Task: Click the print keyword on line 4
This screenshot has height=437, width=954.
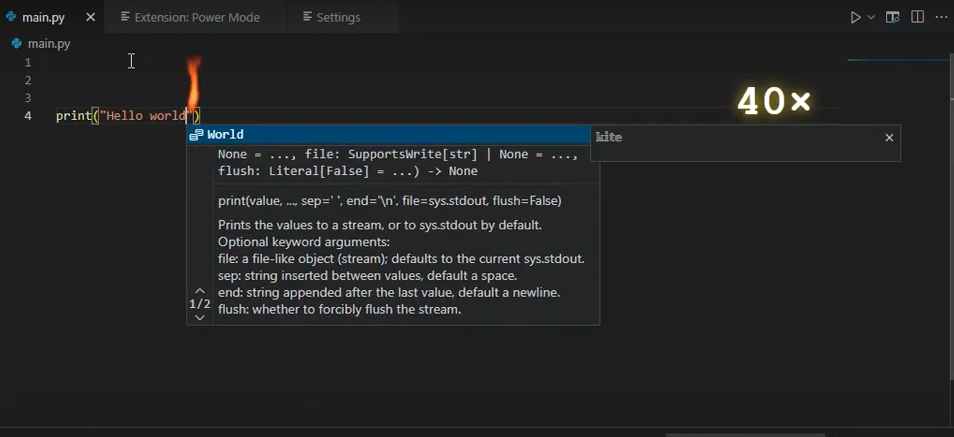Action: [73, 116]
